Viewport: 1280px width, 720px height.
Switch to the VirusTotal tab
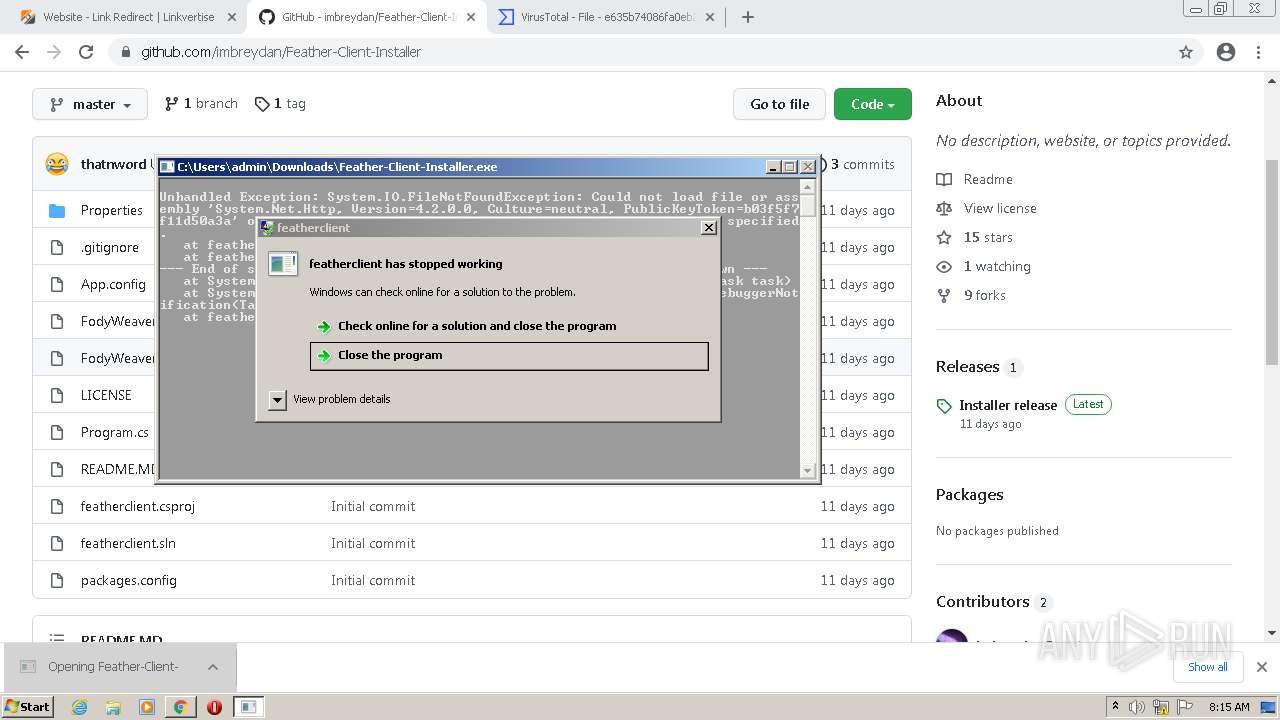tap(606, 17)
